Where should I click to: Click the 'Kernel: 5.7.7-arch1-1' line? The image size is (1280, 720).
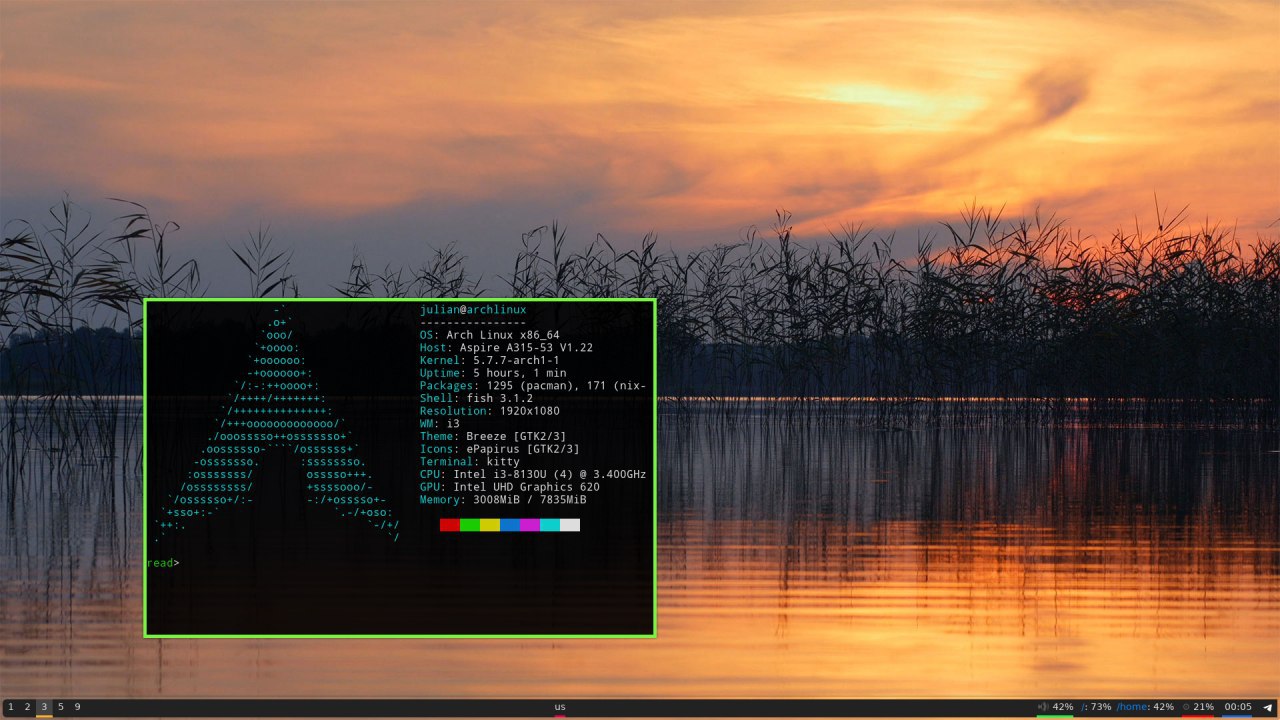pos(490,360)
